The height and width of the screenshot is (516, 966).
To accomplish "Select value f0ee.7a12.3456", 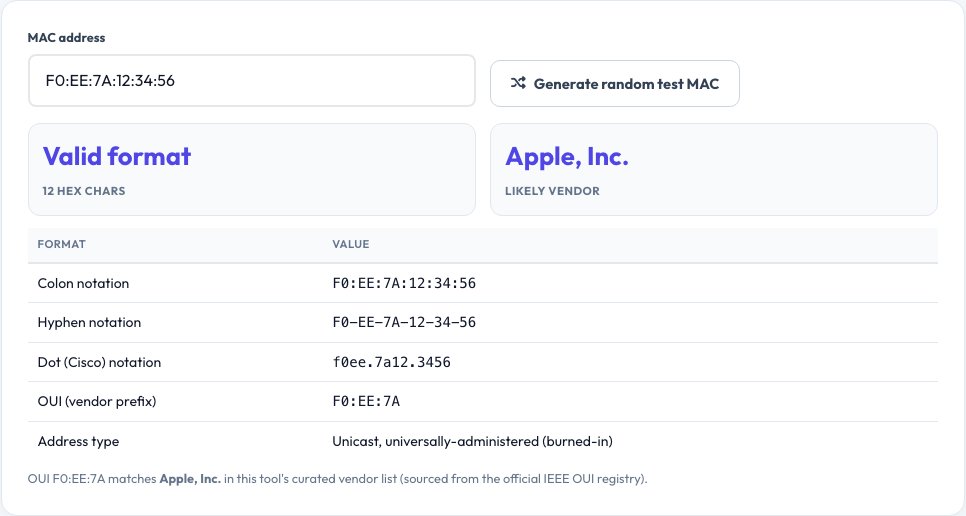I will 391,362.
